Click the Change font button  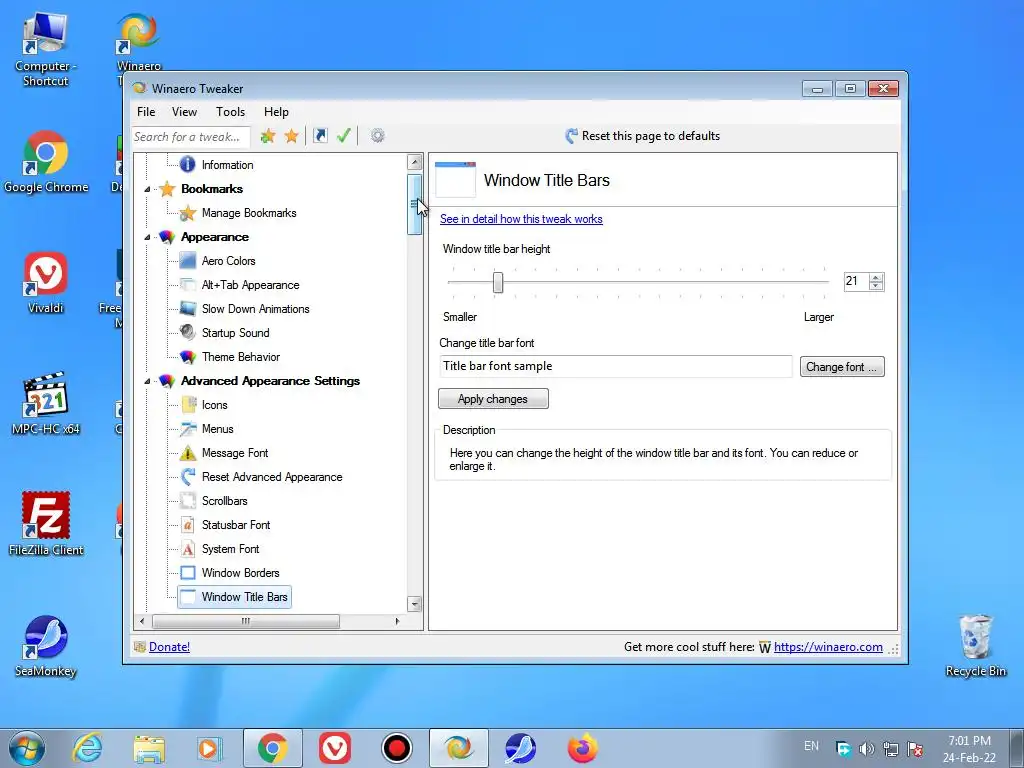click(842, 366)
